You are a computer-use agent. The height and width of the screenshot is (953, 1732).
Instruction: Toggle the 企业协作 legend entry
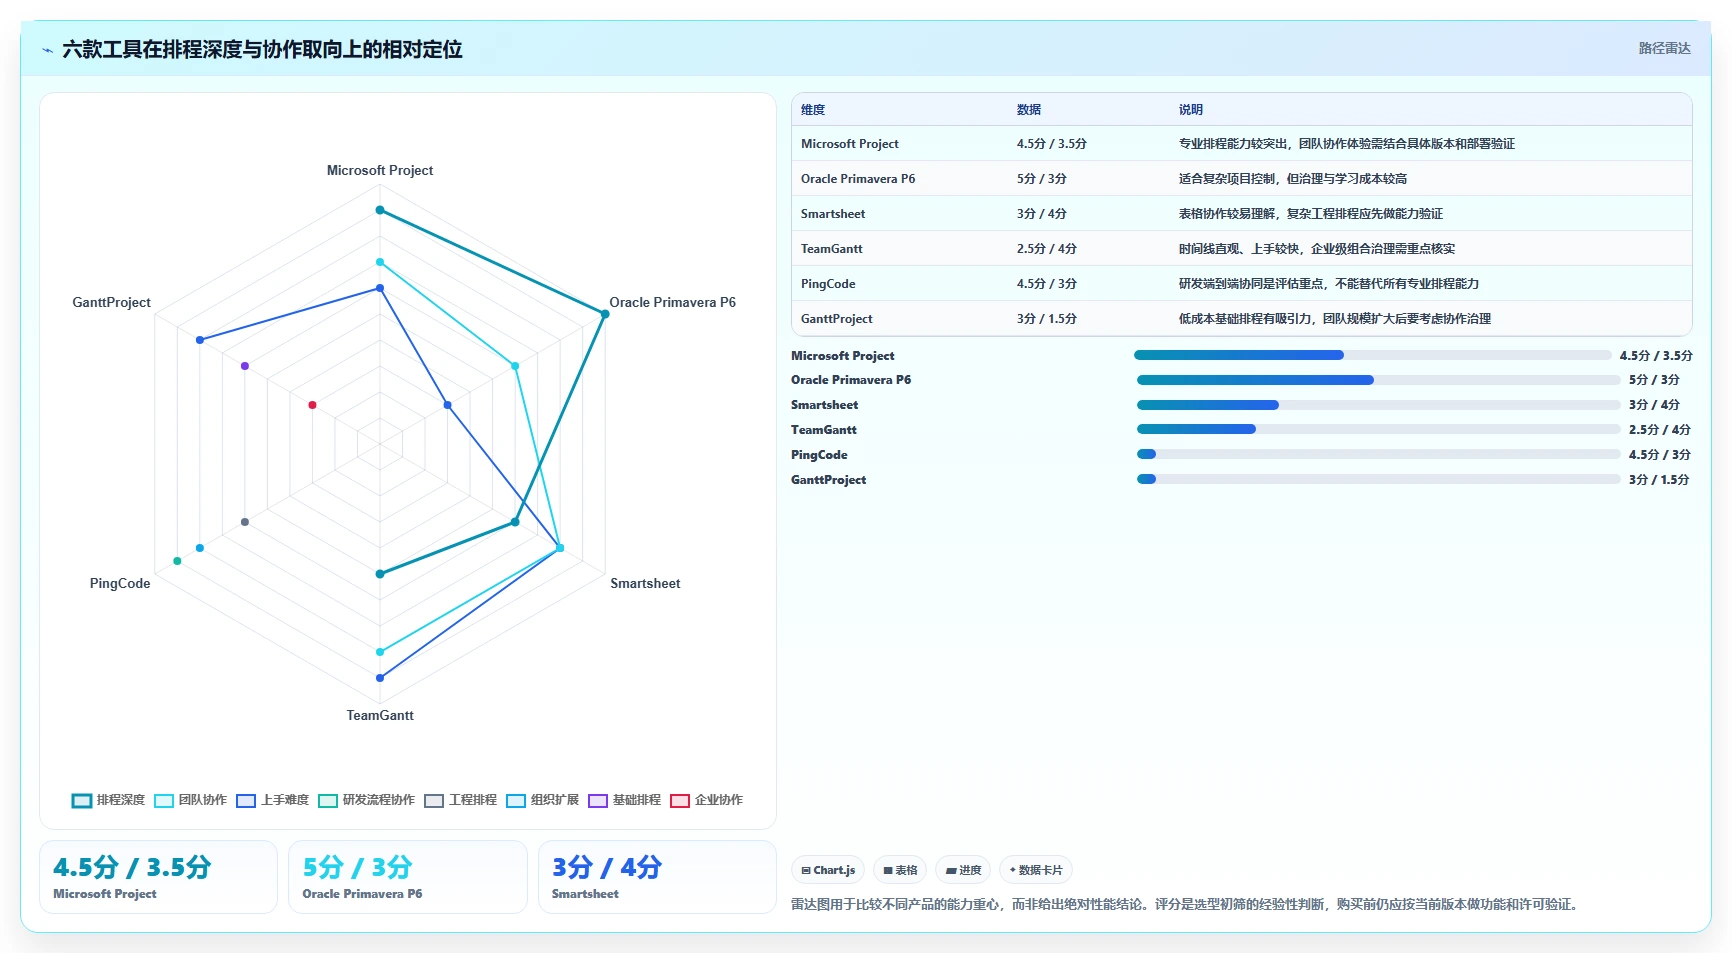point(706,800)
